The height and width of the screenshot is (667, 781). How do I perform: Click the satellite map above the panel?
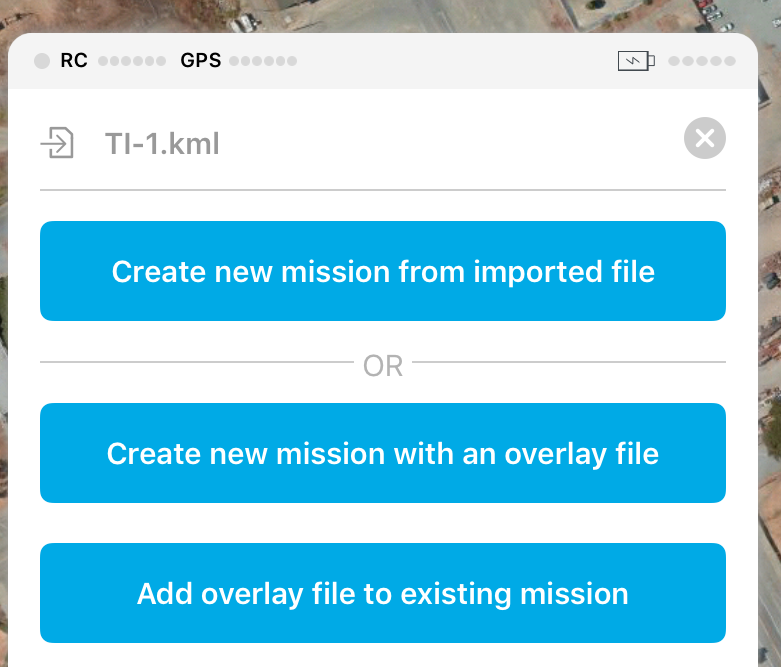tap(389, 15)
